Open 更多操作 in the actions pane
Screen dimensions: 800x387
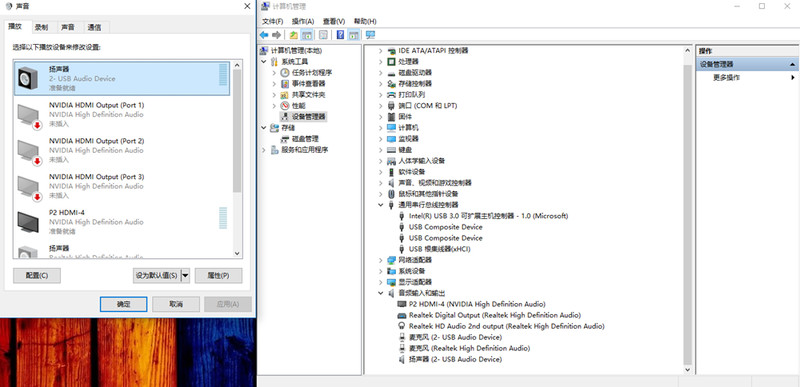(x=727, y=78)
